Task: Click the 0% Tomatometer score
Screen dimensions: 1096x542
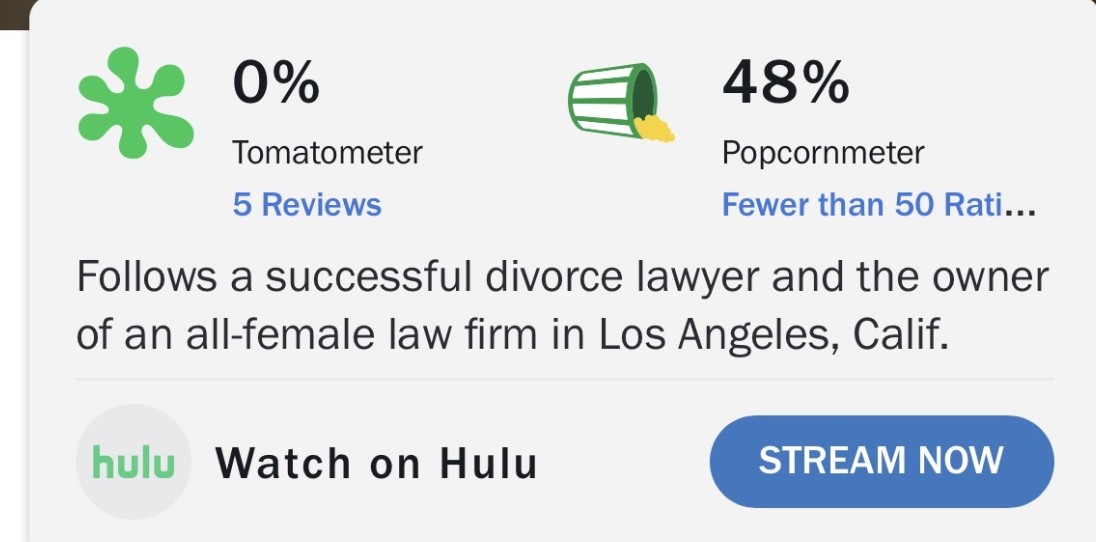Action: coord(276,84)
